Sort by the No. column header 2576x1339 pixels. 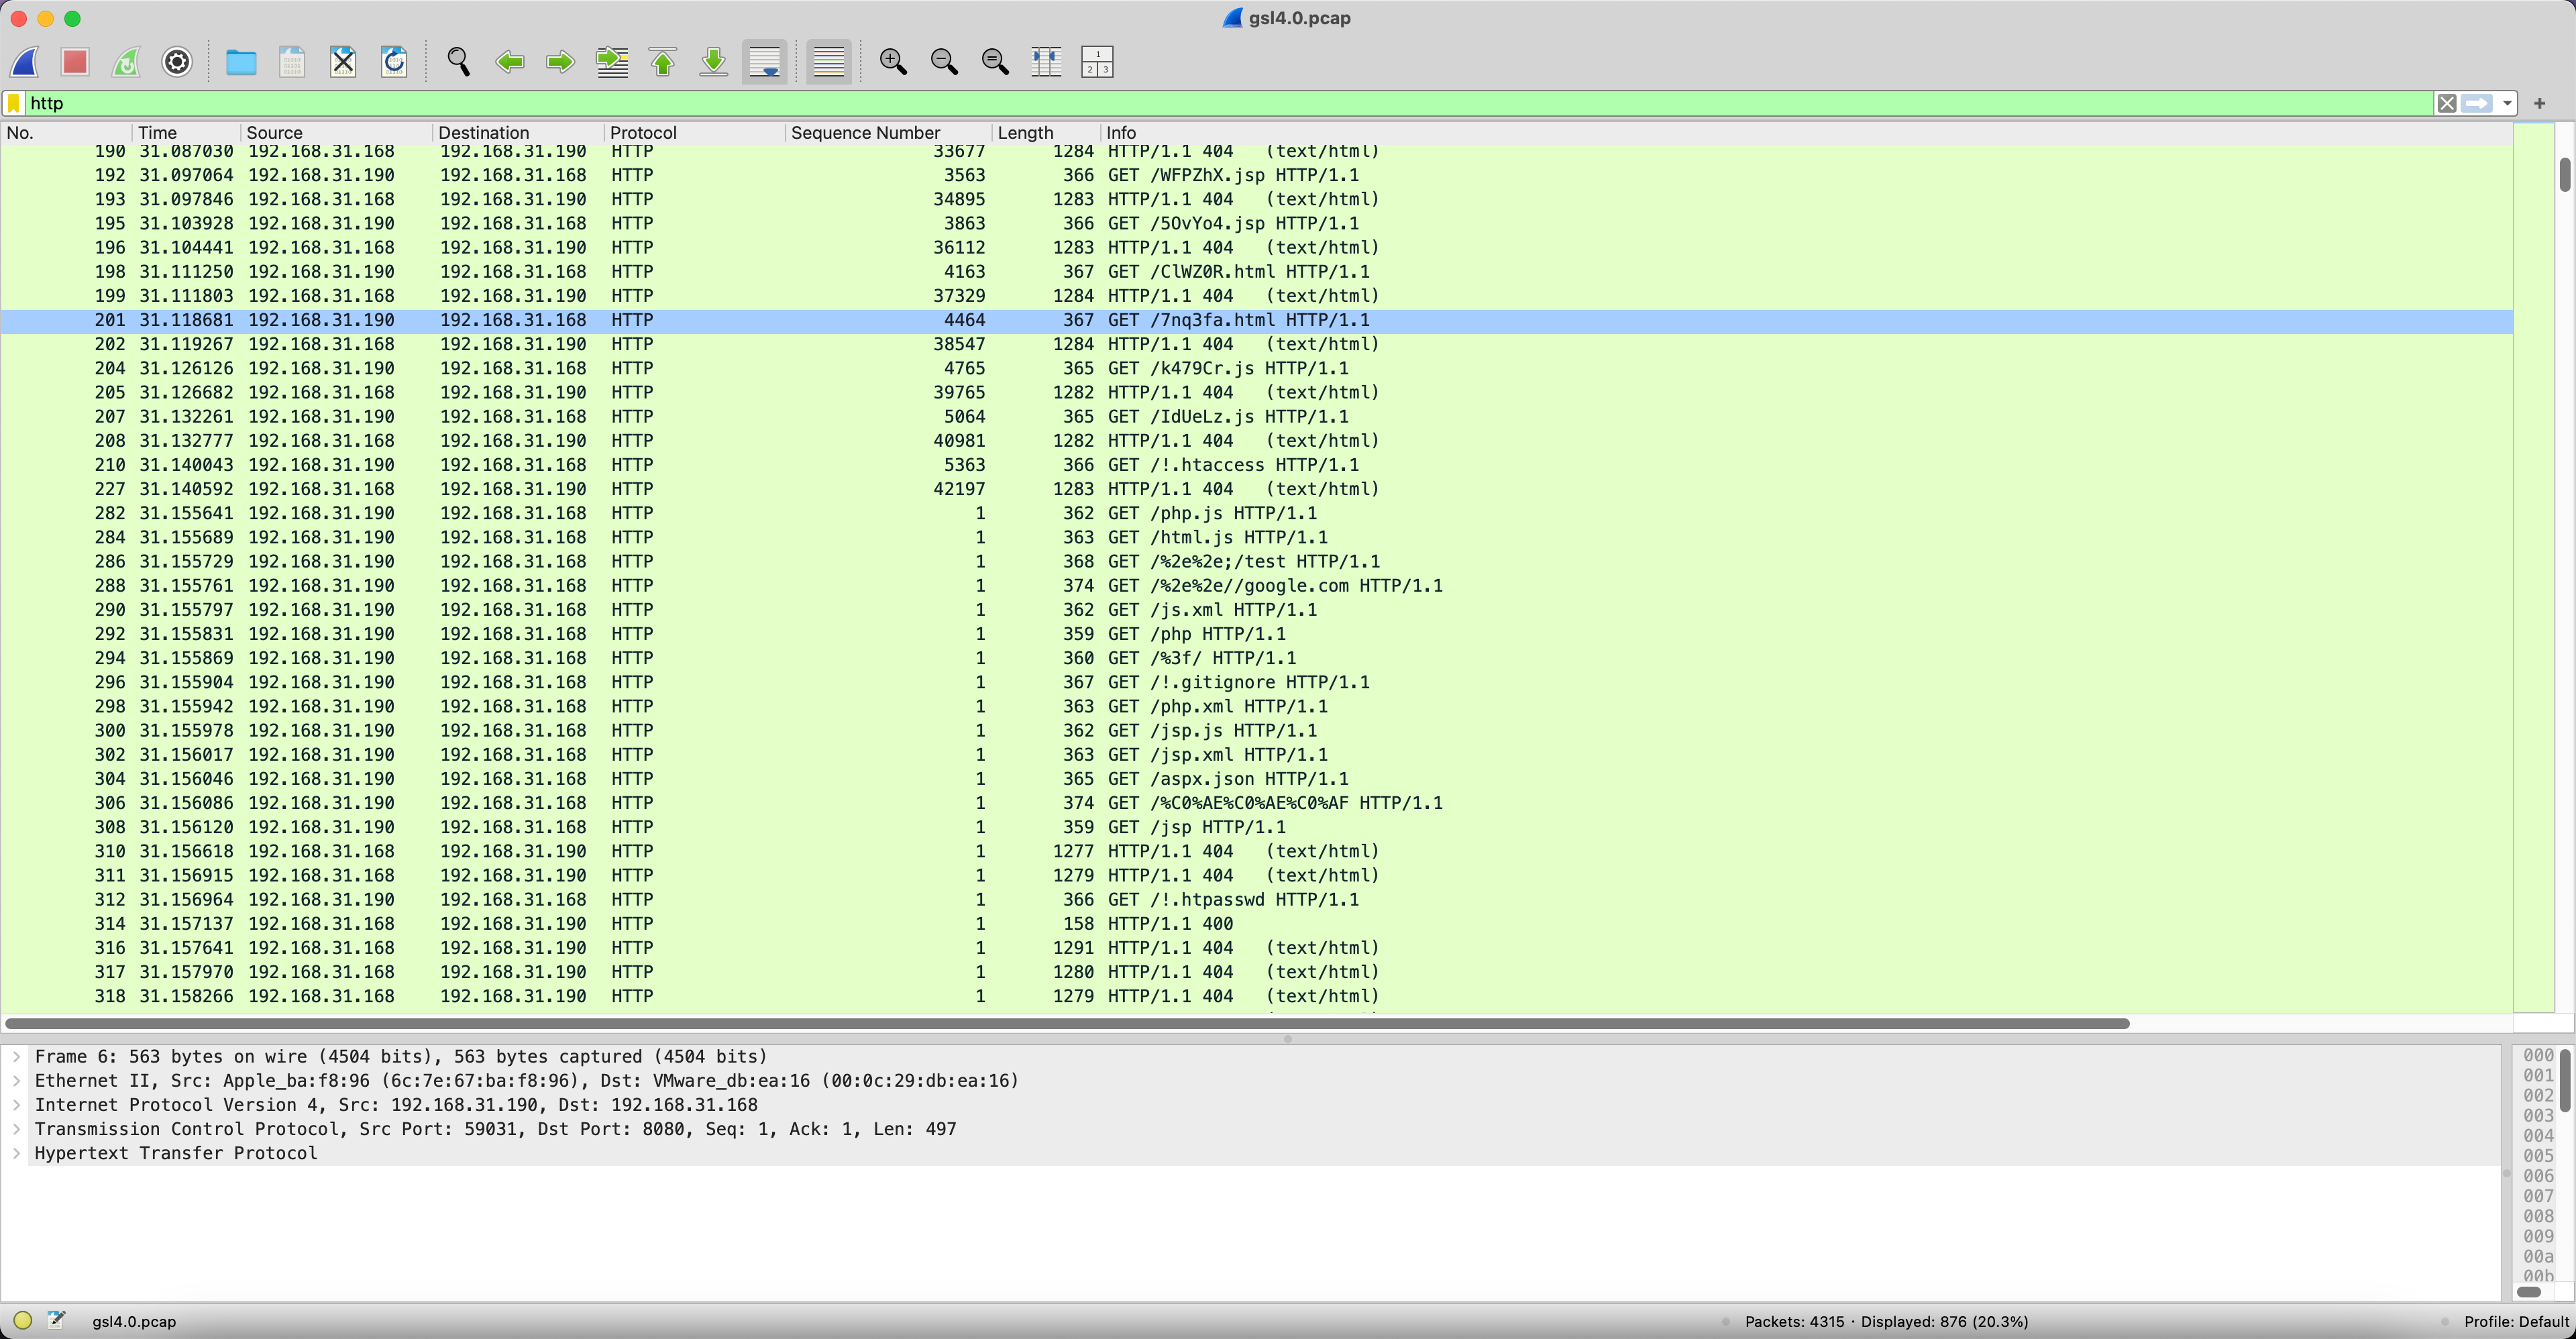coord(66,132)
